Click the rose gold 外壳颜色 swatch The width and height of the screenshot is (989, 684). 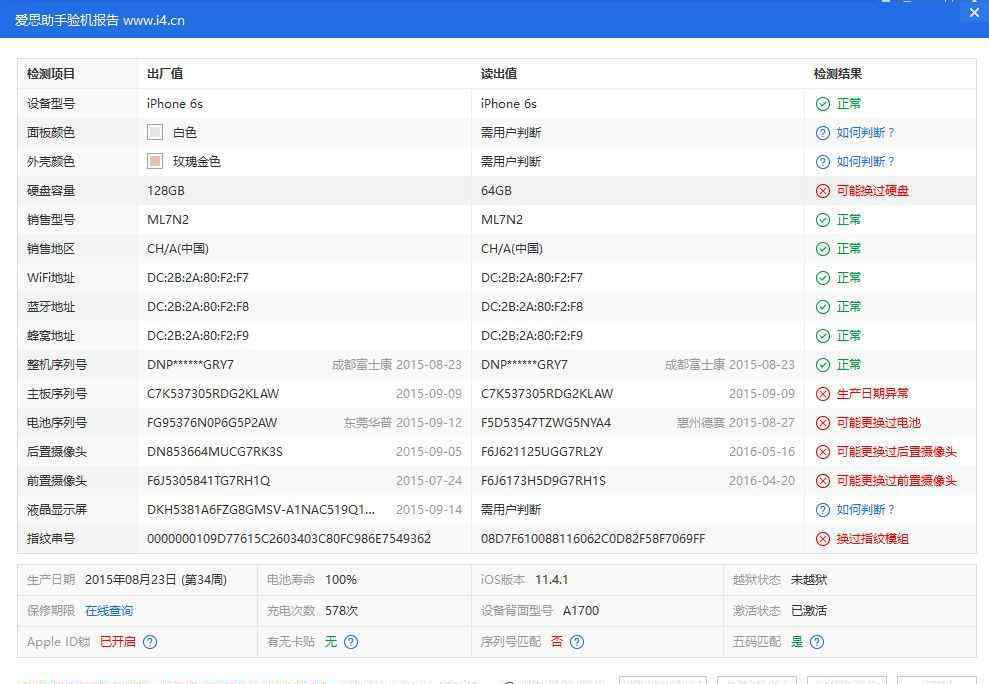pyautogui.click(x=155, y=162)
